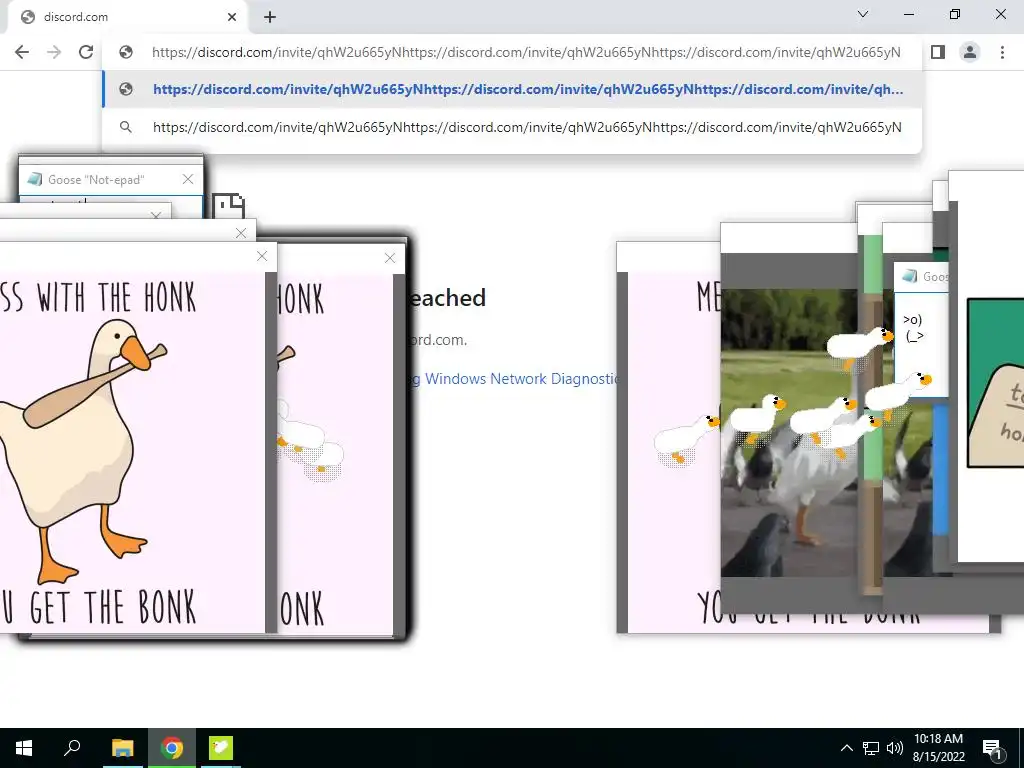
Task: Choose the highlighted bold URL suggestion
Action: [513, 89]
